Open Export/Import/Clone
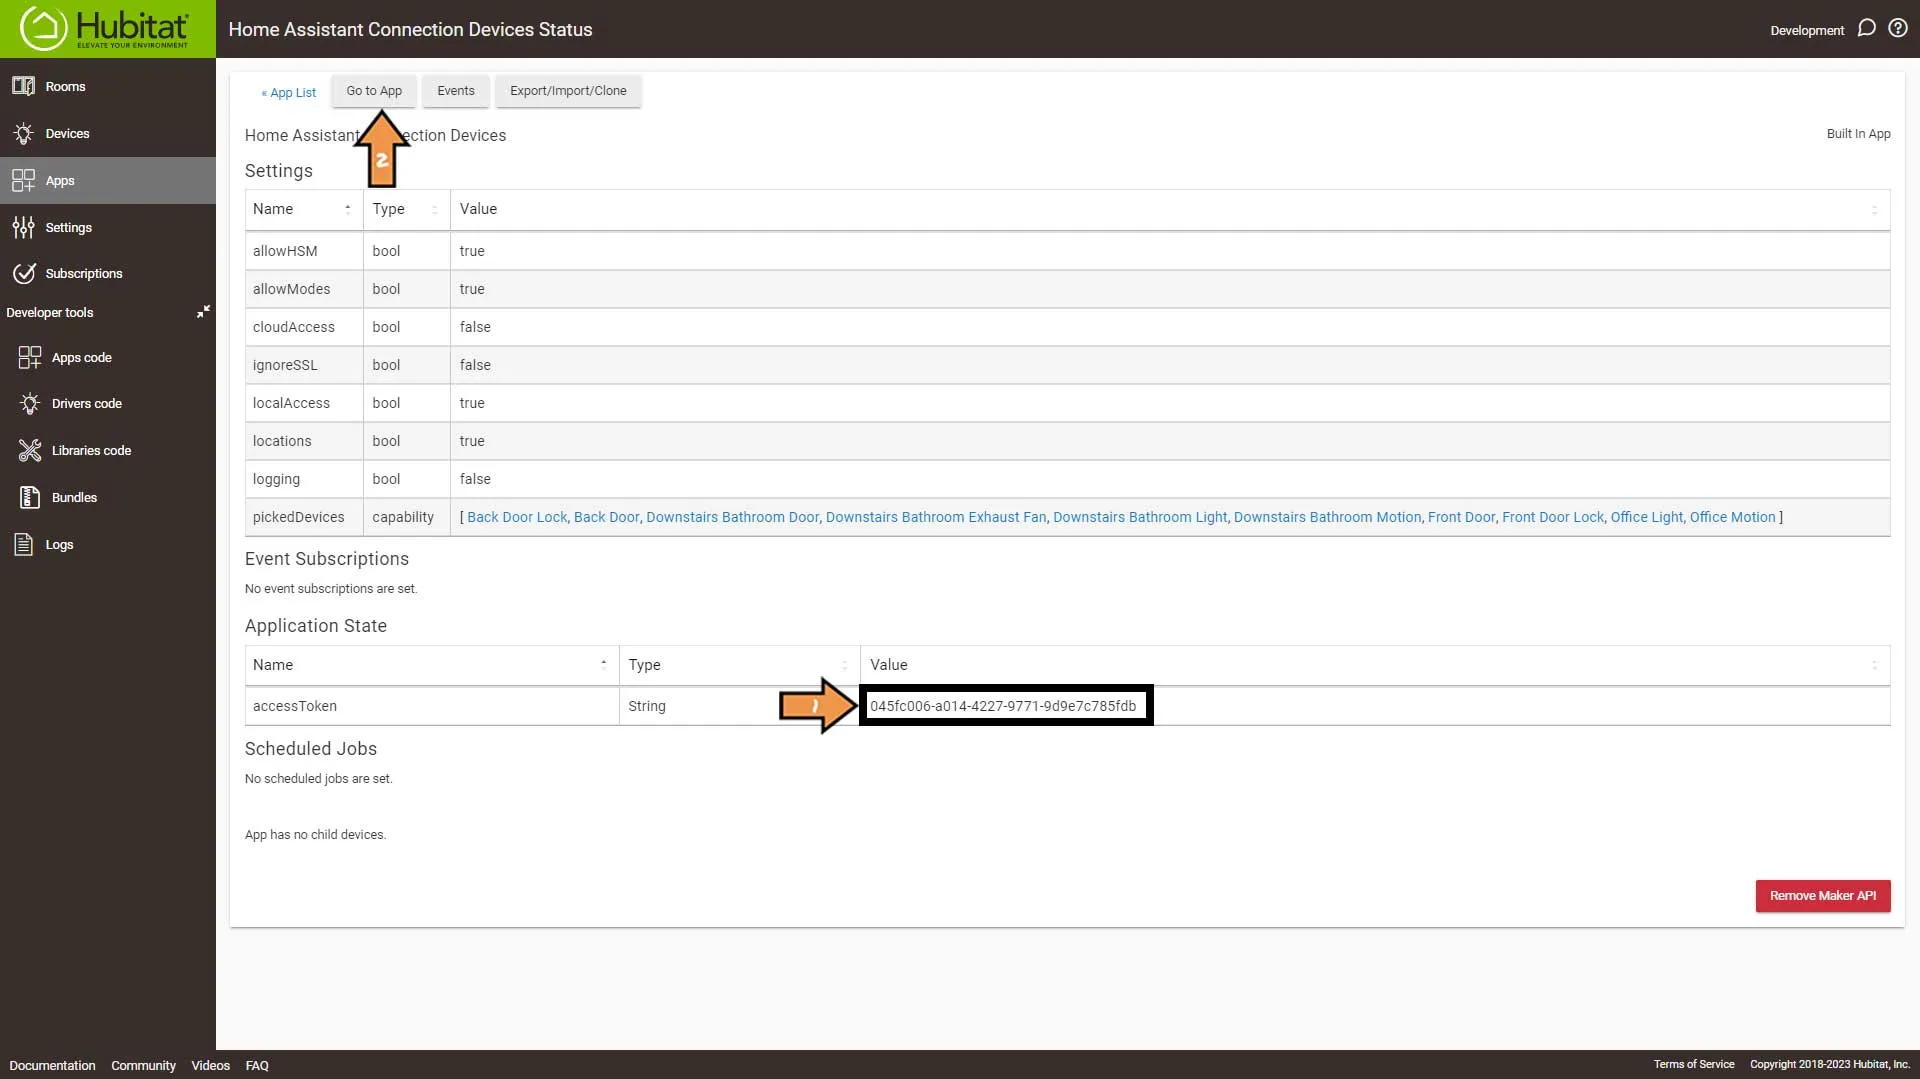The image size is (1920, 1079). (x=568, y=91)
